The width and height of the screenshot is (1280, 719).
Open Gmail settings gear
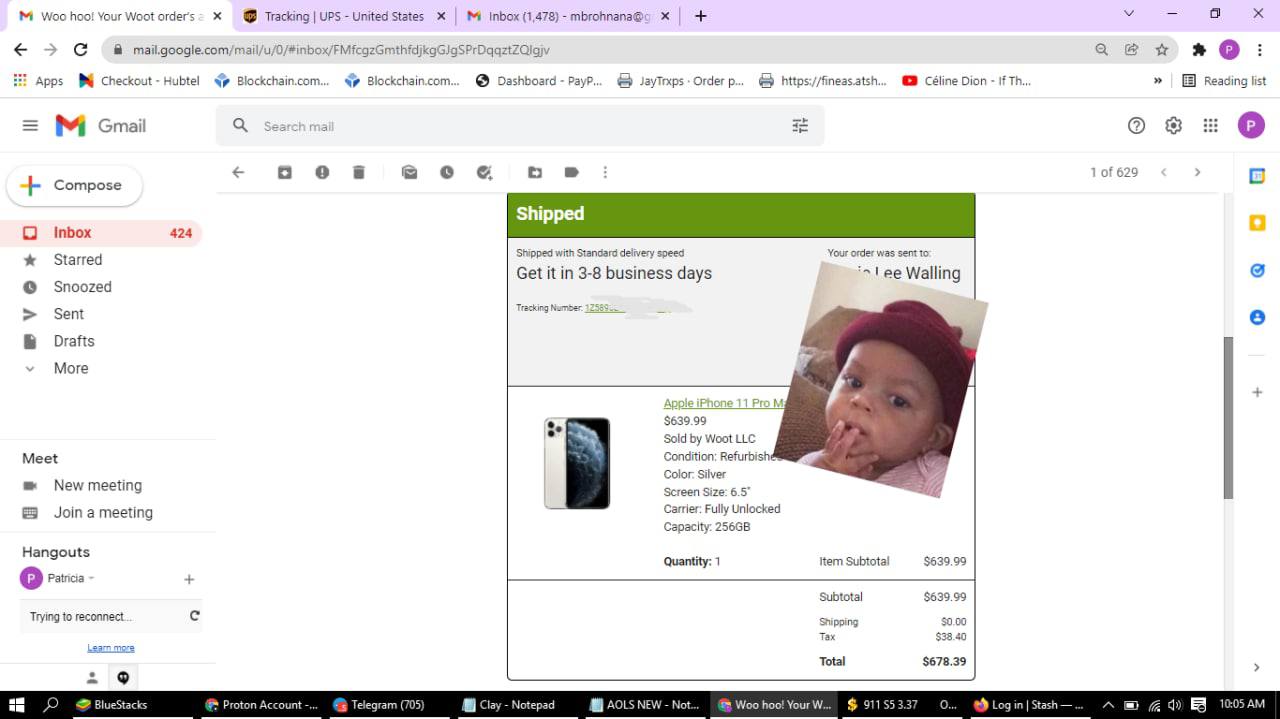1173,125
